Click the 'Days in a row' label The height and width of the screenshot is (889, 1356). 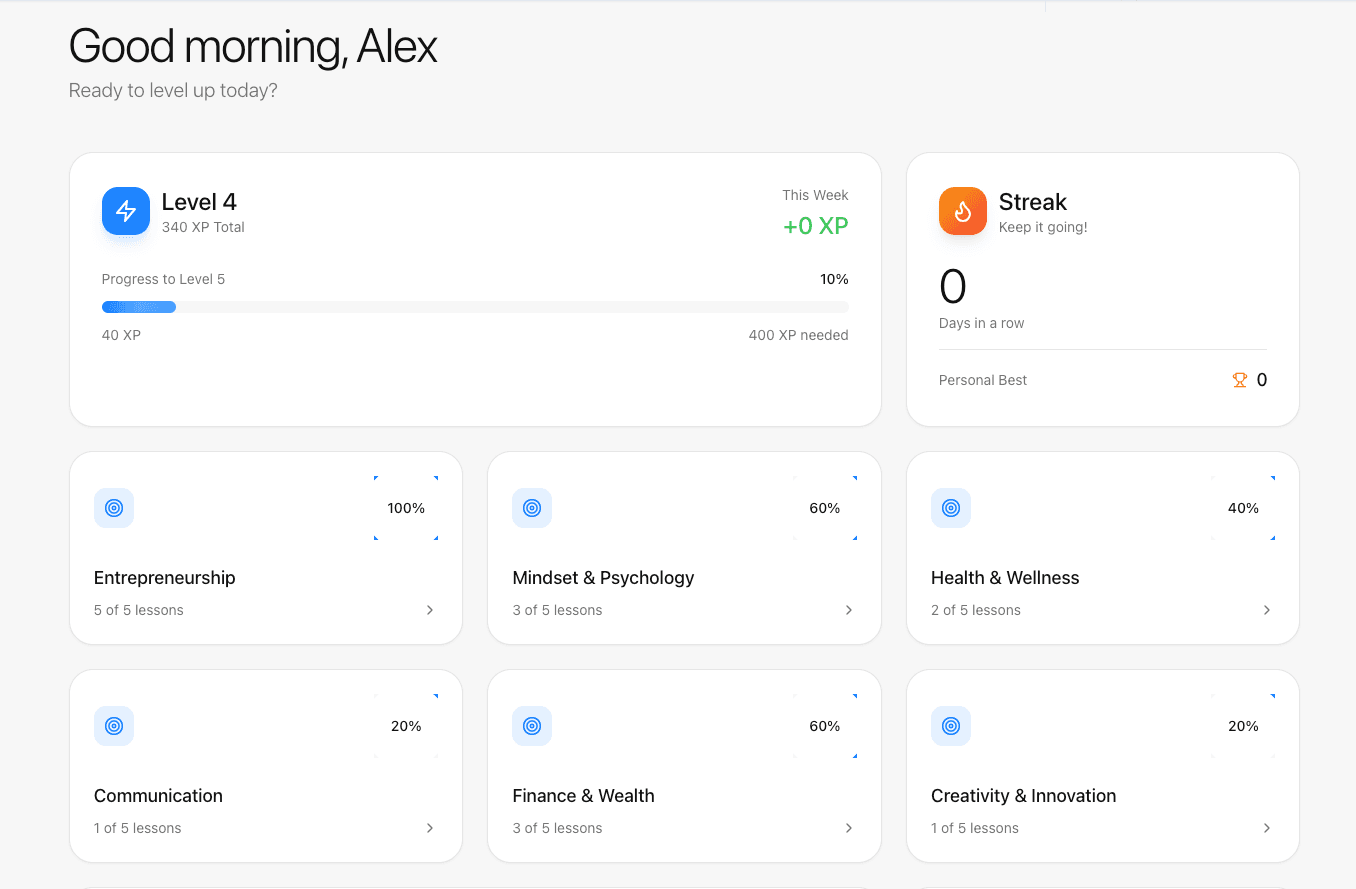(x=981, y=323)
